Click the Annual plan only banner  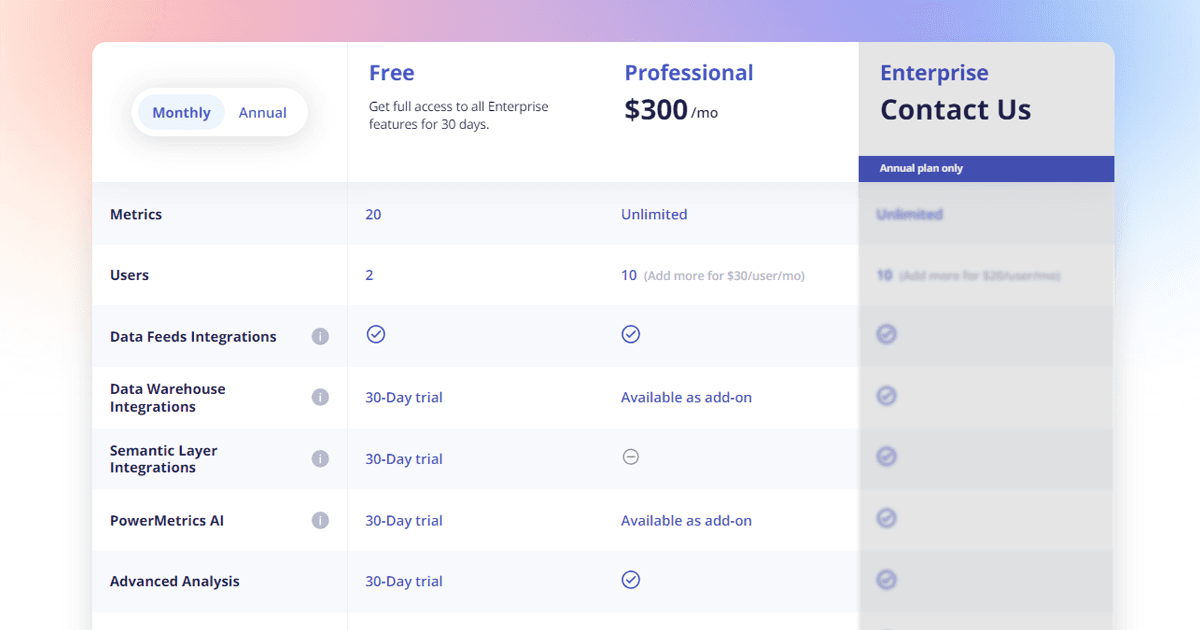point(986,169)
